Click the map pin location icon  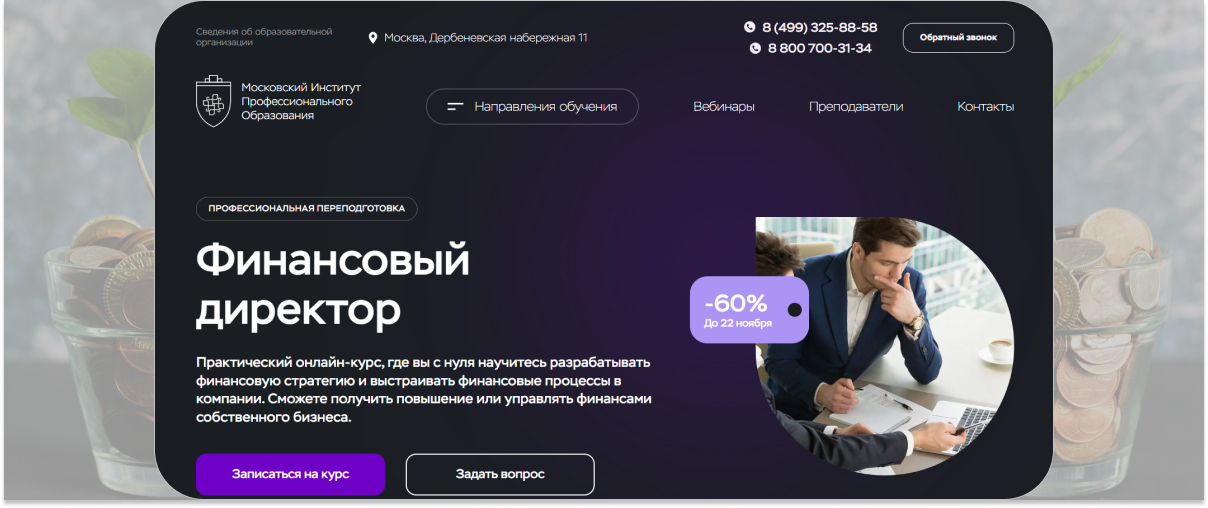[x=373, y=38]
